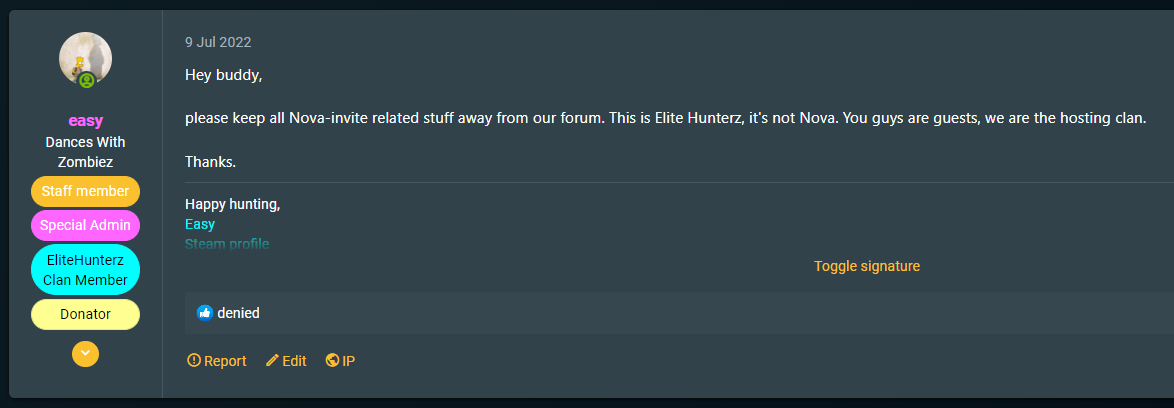1174x408 pixels.
Task: Click the Edit pencil icon
Action: (x=272, y=361)
